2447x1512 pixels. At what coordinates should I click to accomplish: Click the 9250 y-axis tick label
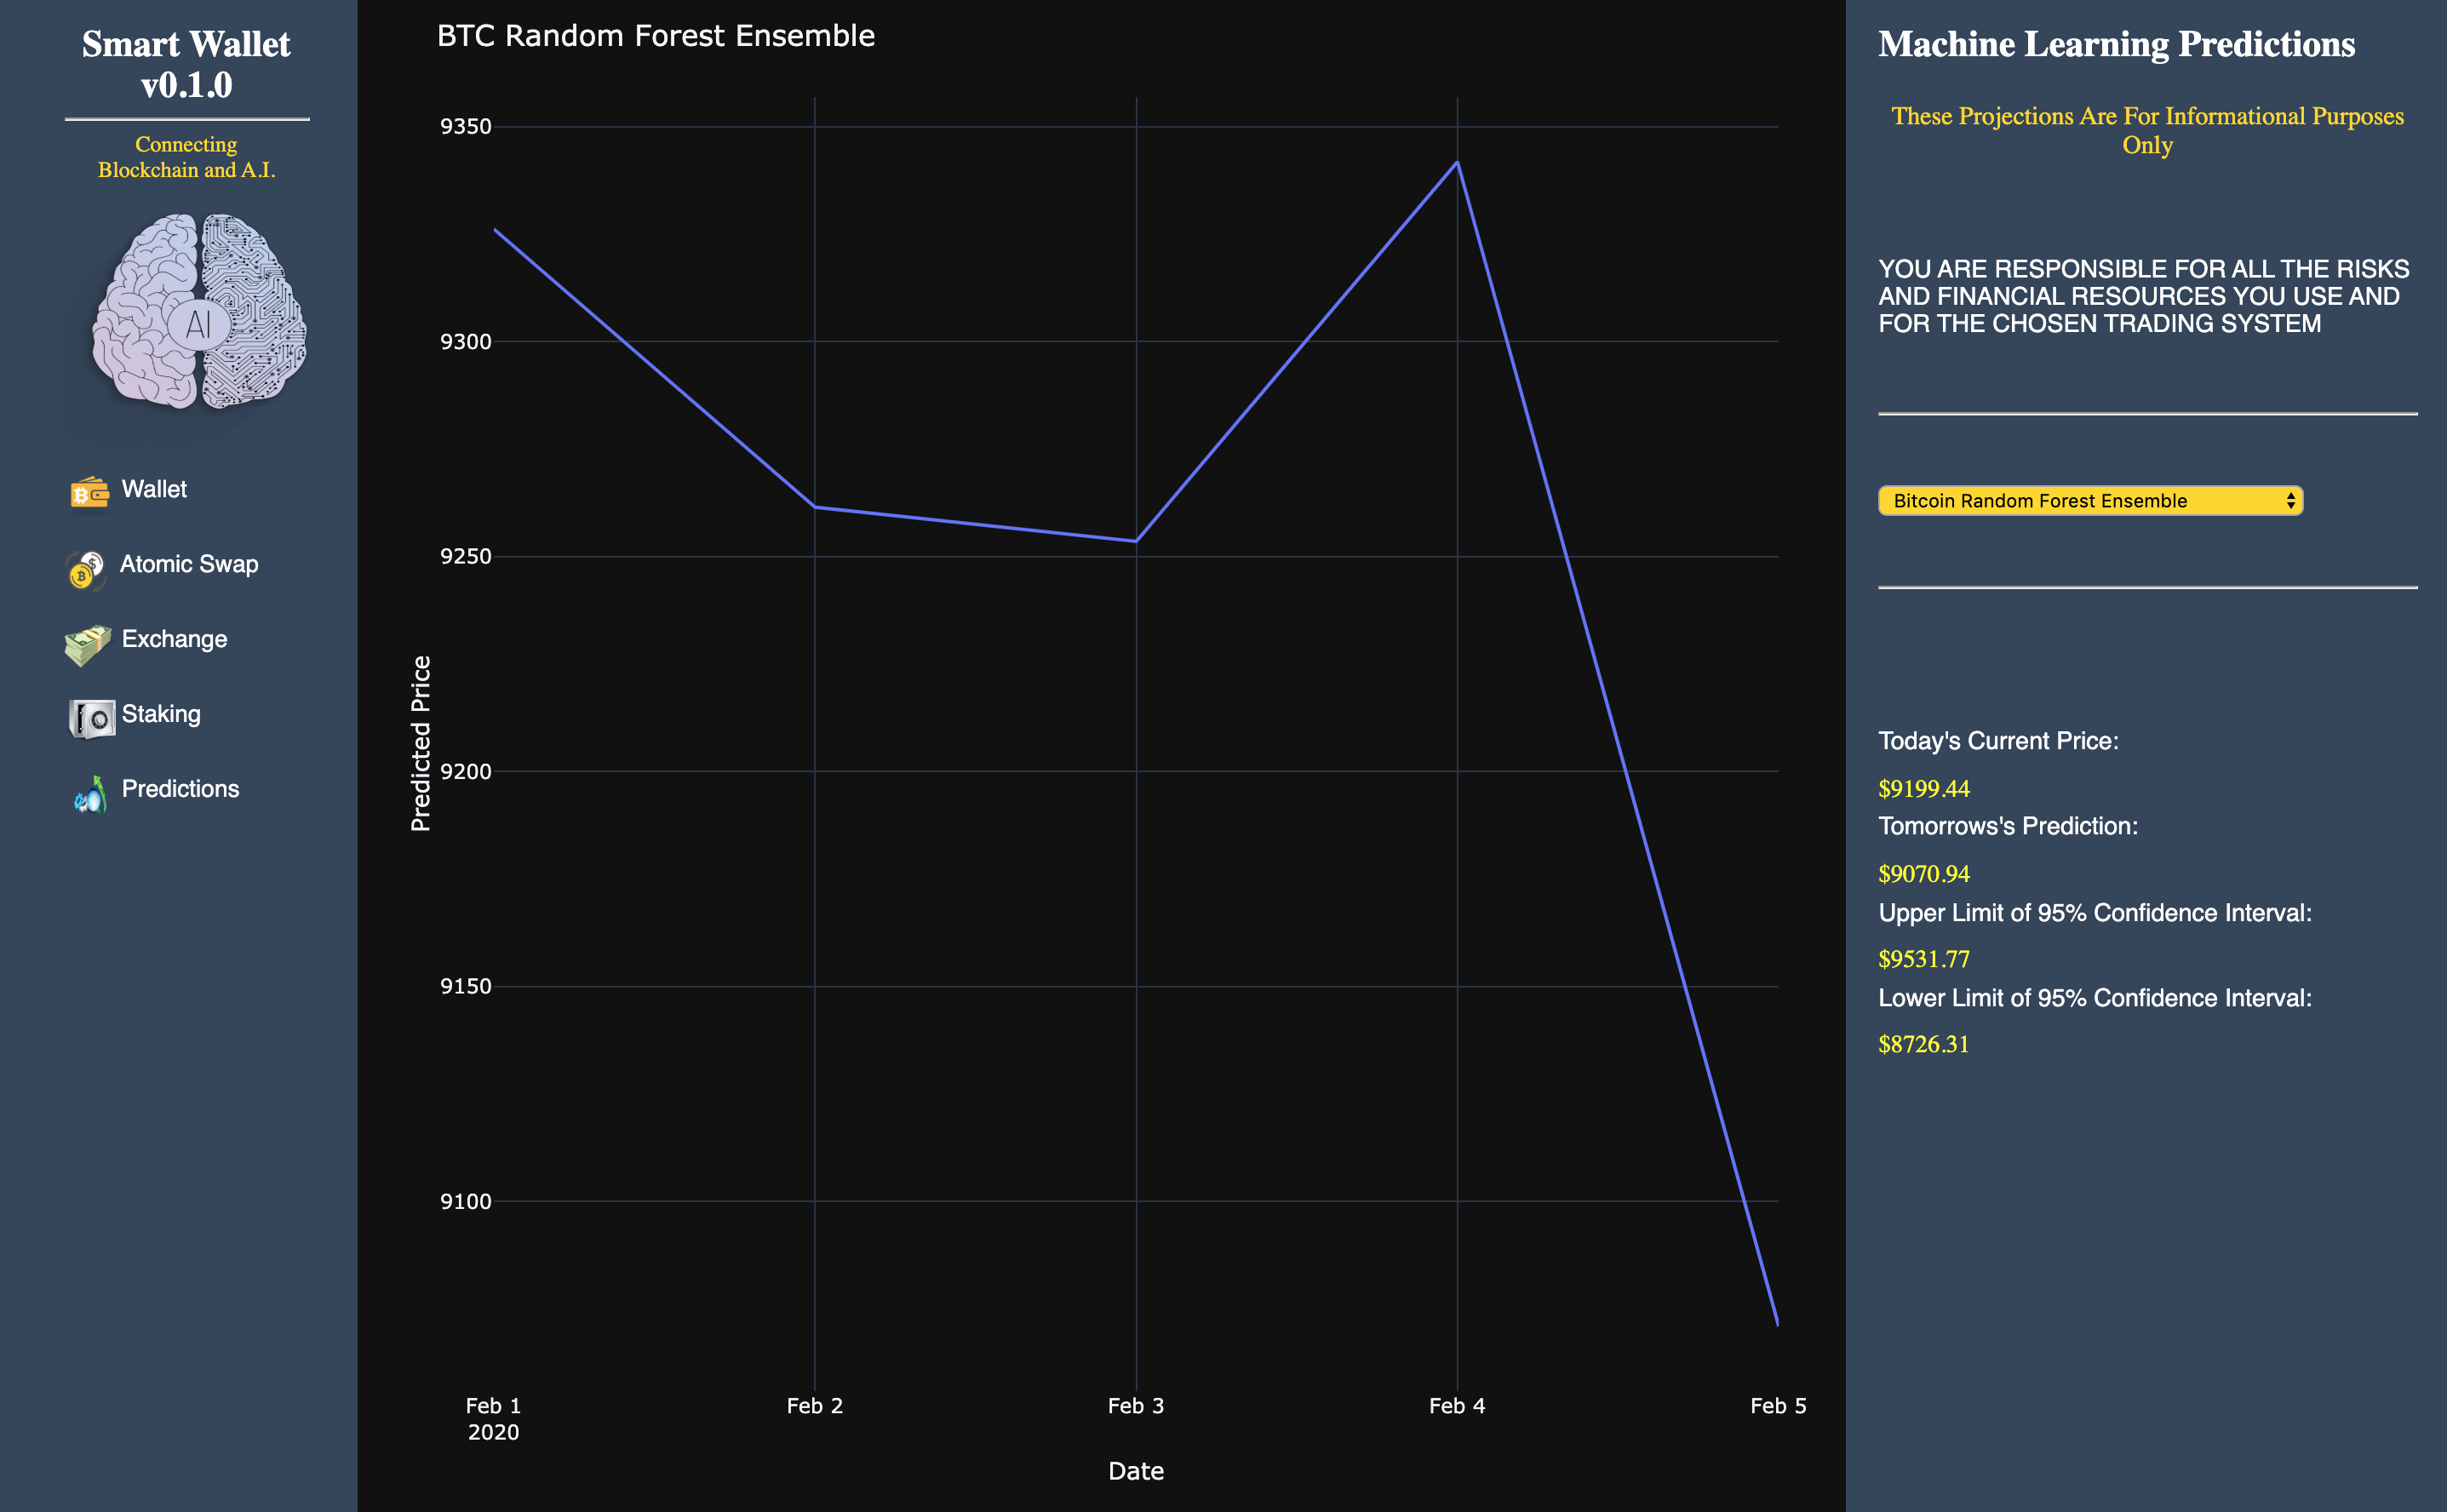(466, 557)
